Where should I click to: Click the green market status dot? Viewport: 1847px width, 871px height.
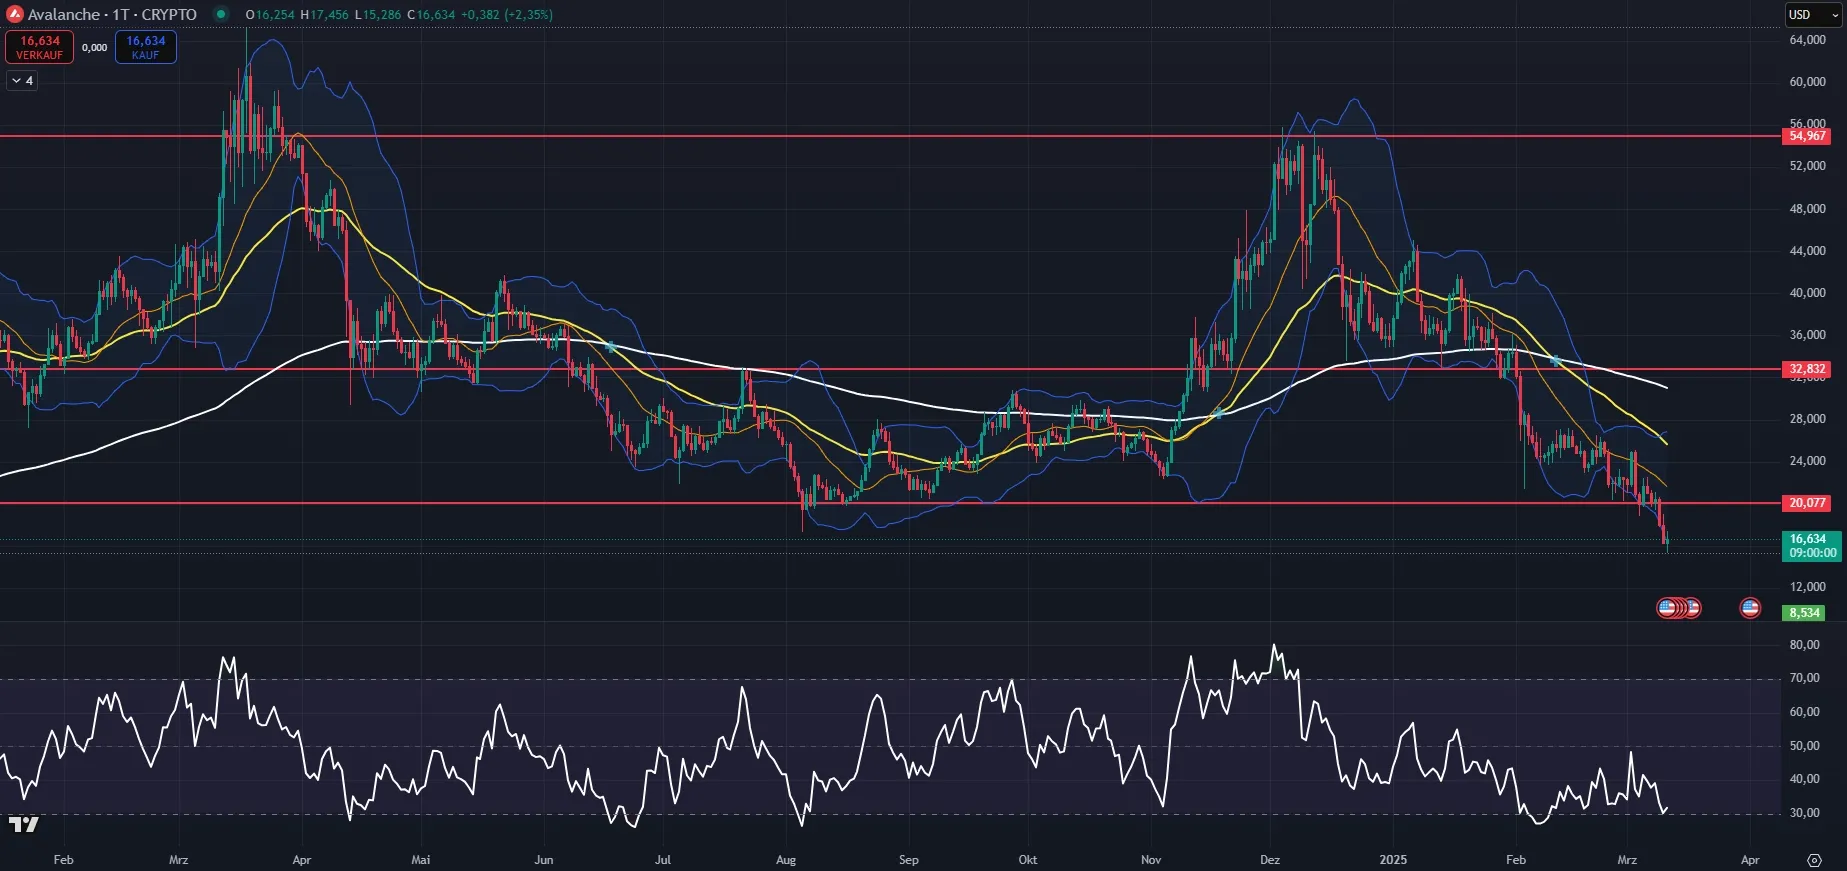pos(221,14)
